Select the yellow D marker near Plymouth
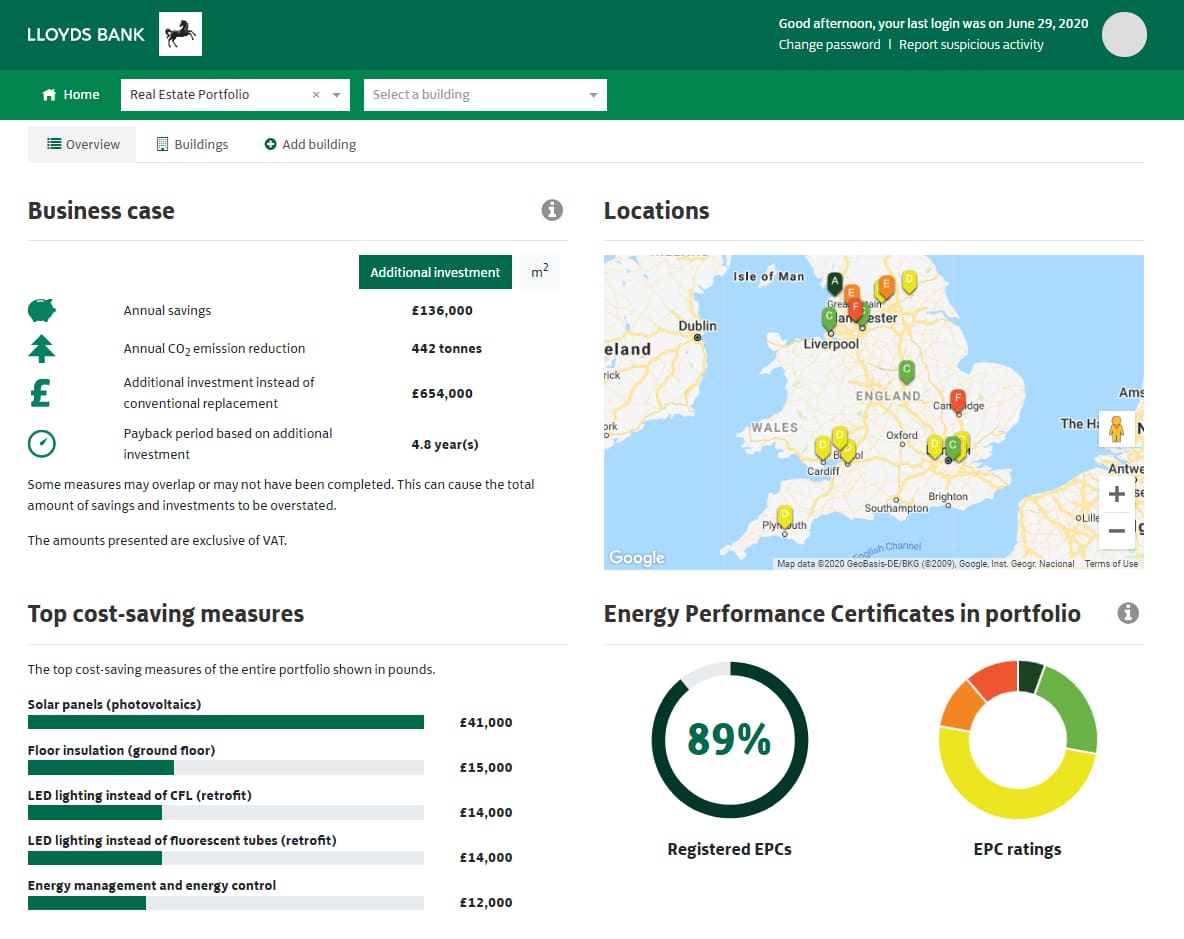The width and height of the screenshot is (1184, 939). [785, 516]
